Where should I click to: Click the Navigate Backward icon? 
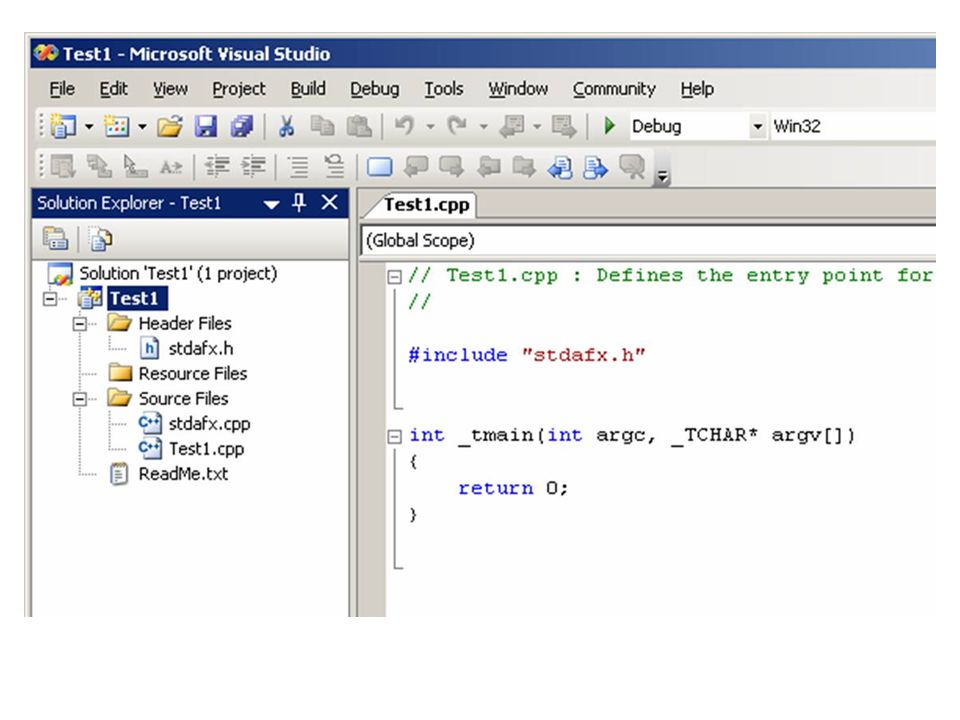click(512, 126)
